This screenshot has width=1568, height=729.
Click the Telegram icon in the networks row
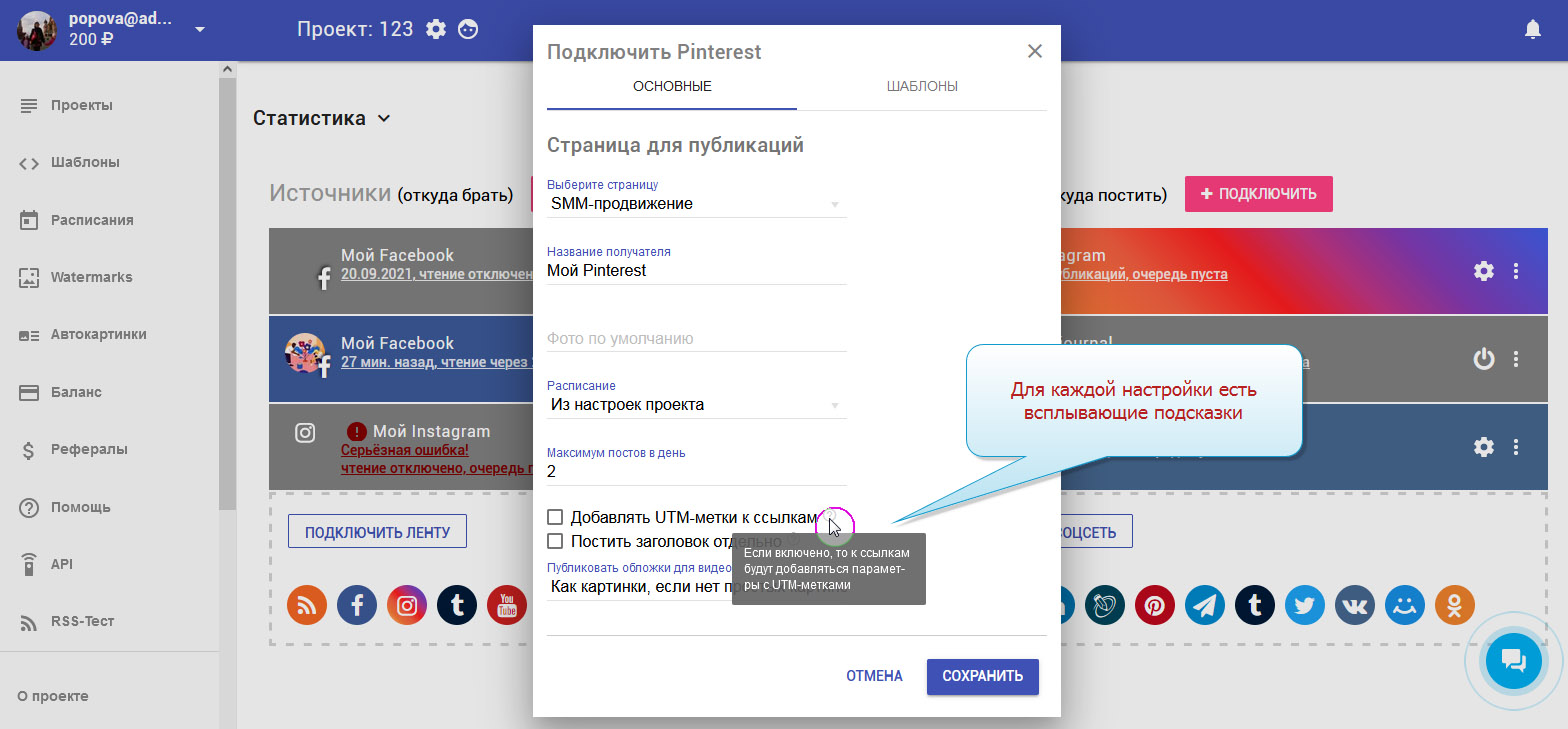click(x=1205, y=605)
